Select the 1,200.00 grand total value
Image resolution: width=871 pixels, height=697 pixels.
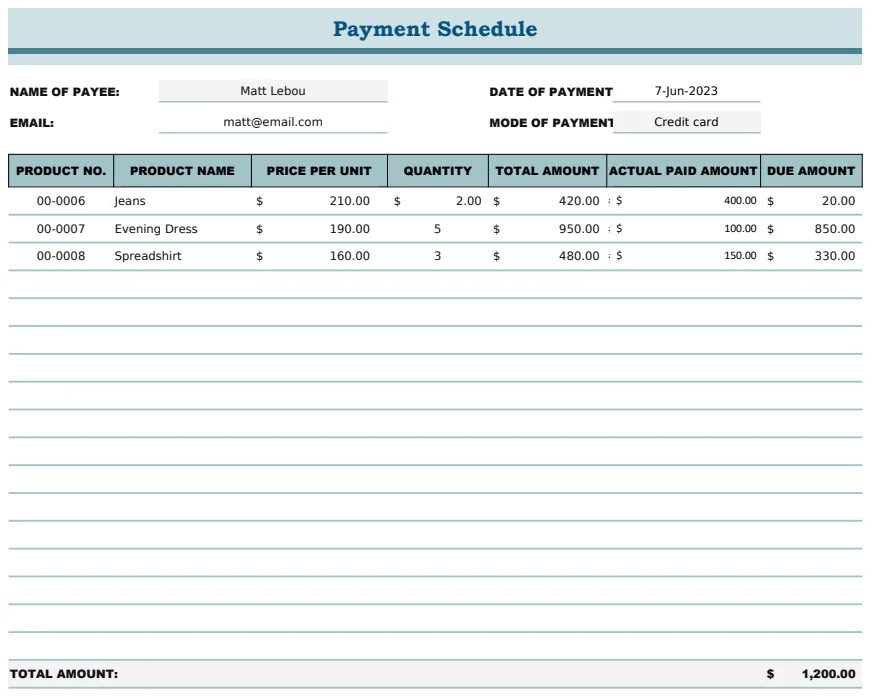click(828, 674)
